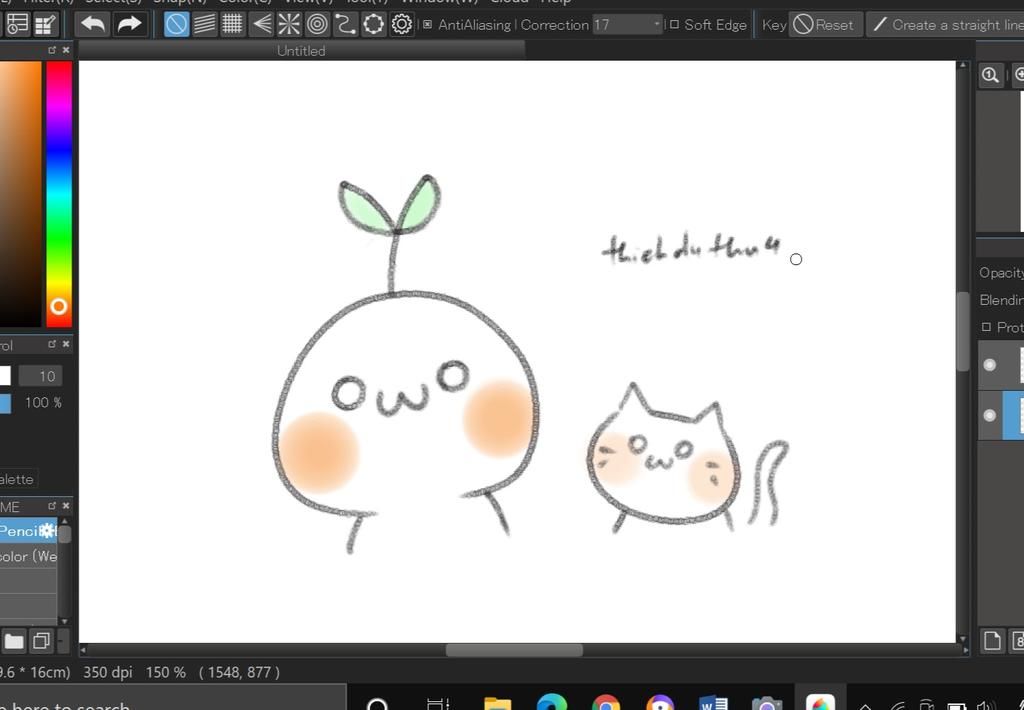Toggle visibility of the upper layer
This screenshot has height=710, width=1024.
pyautogui.click(x=989, y=364)
